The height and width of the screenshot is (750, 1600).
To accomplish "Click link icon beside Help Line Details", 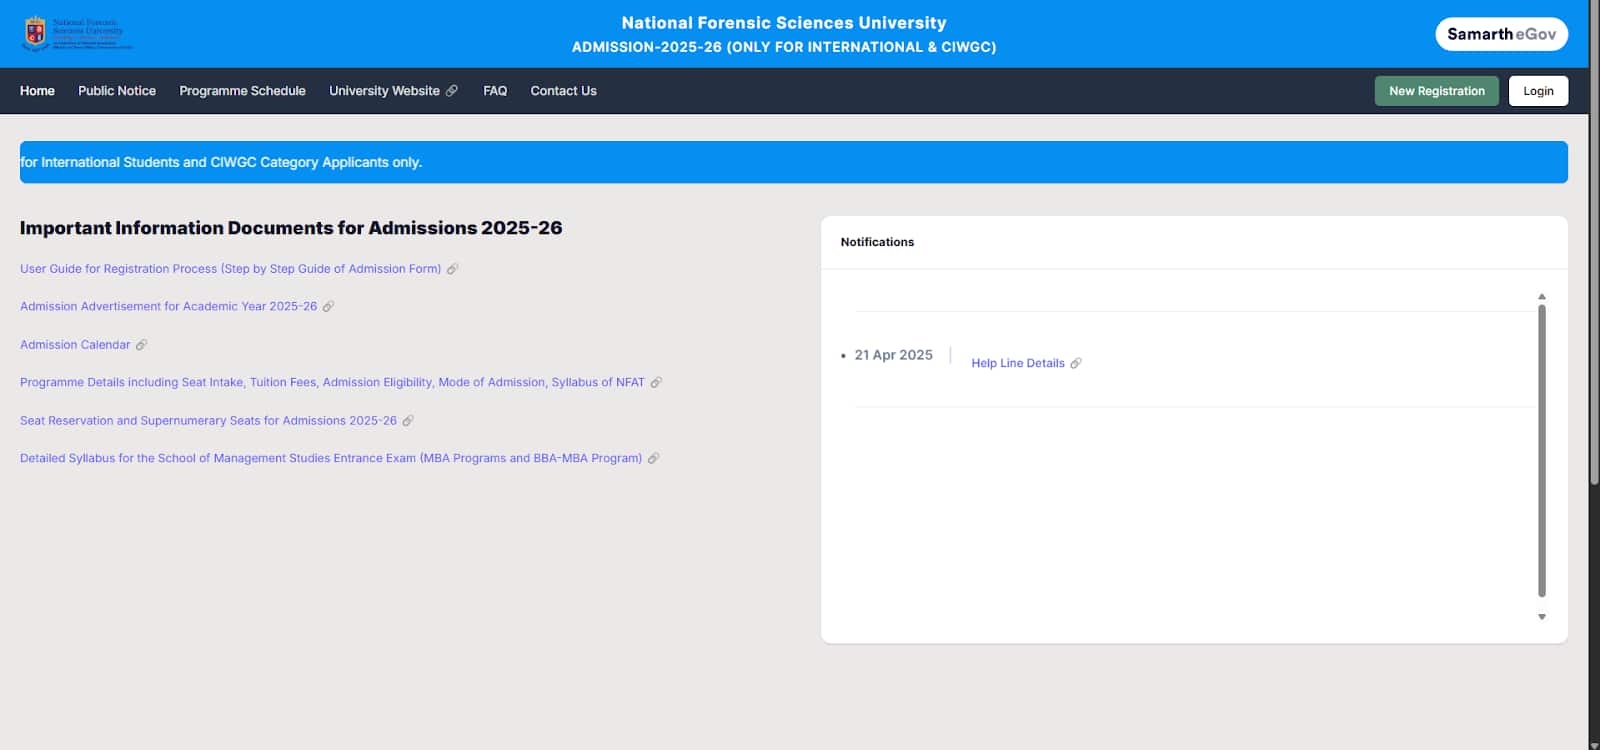I will click(1076, 363).
